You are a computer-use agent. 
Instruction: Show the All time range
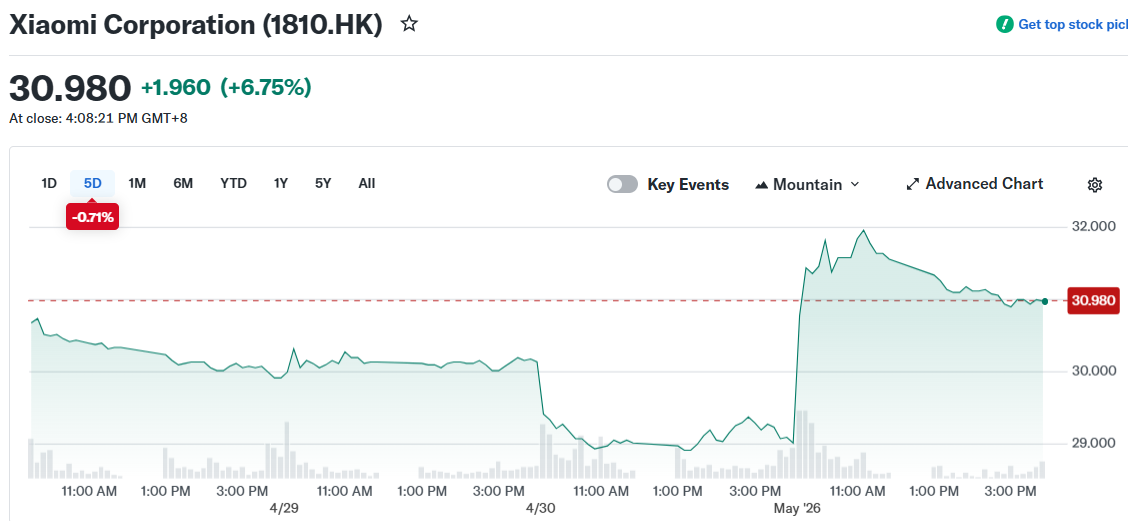[367, 184]
